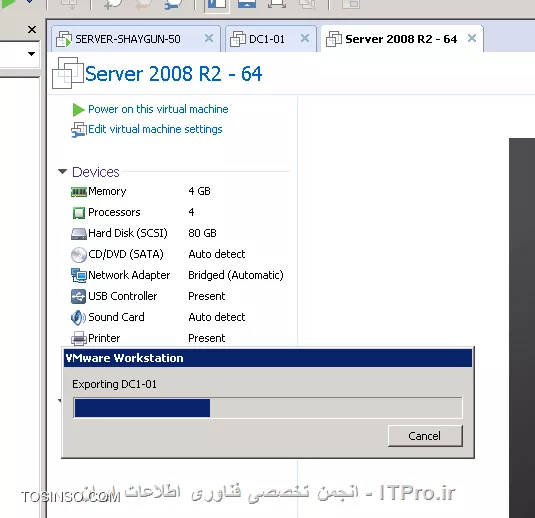Screen dimensions: 535x518
Task: Click the Network Adapter icon
Action: (79, 276)
